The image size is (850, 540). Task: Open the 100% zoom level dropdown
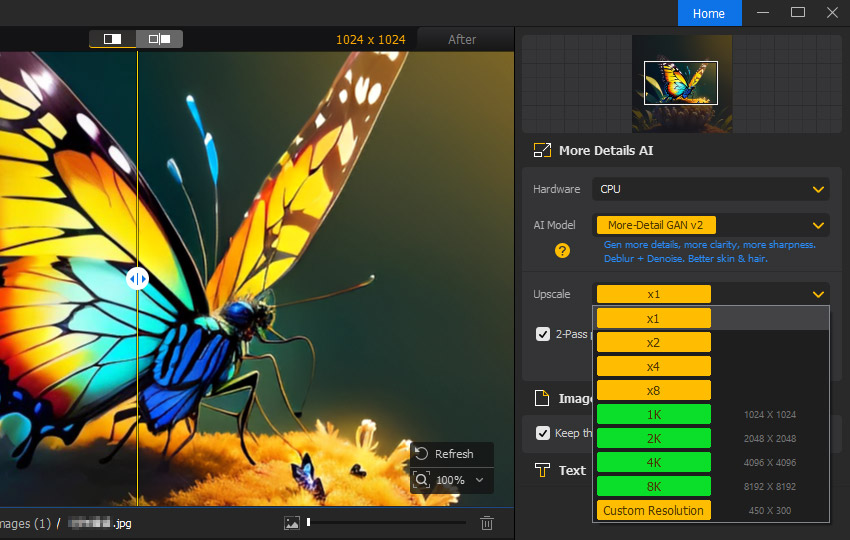479,480
